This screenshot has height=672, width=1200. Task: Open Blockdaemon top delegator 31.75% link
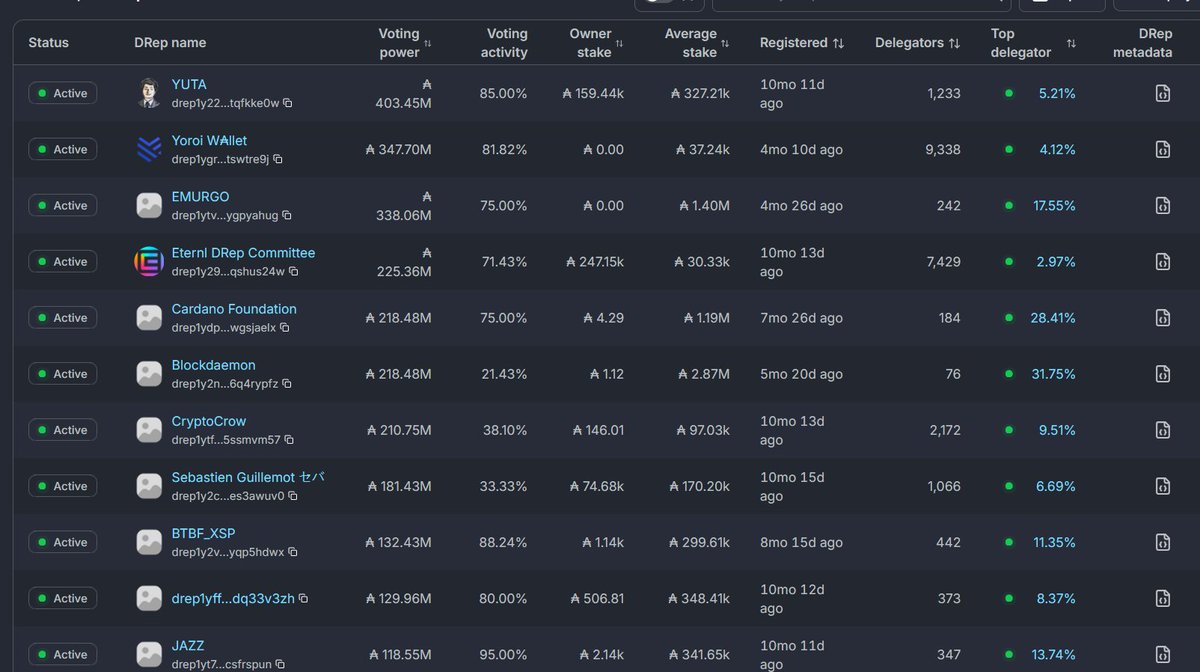tap(1053, 373)
